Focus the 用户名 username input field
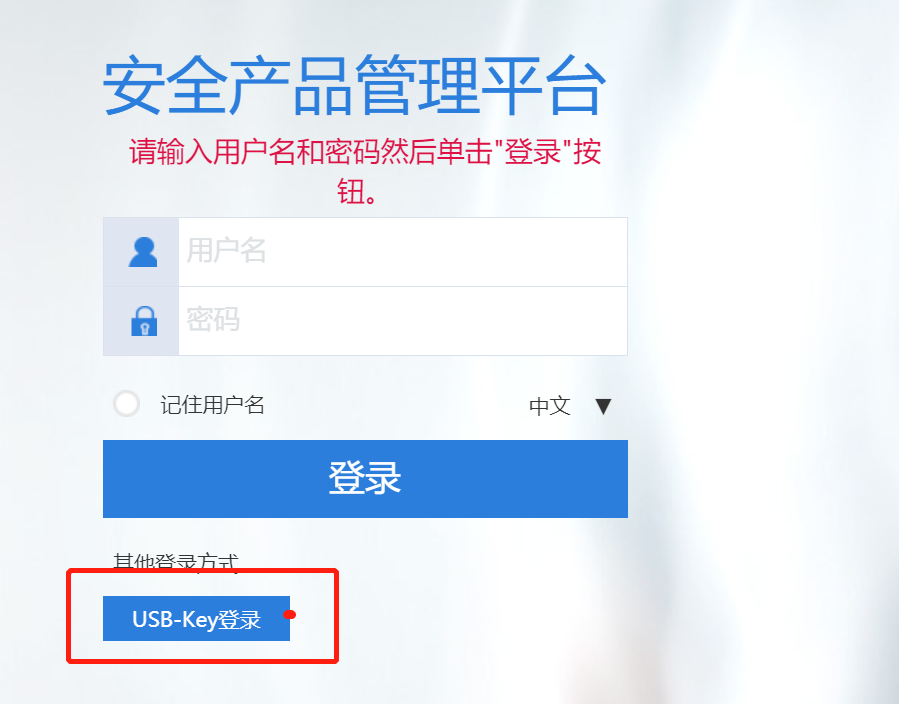The width and height of the screenshot is (899, 704). [402, 252]
